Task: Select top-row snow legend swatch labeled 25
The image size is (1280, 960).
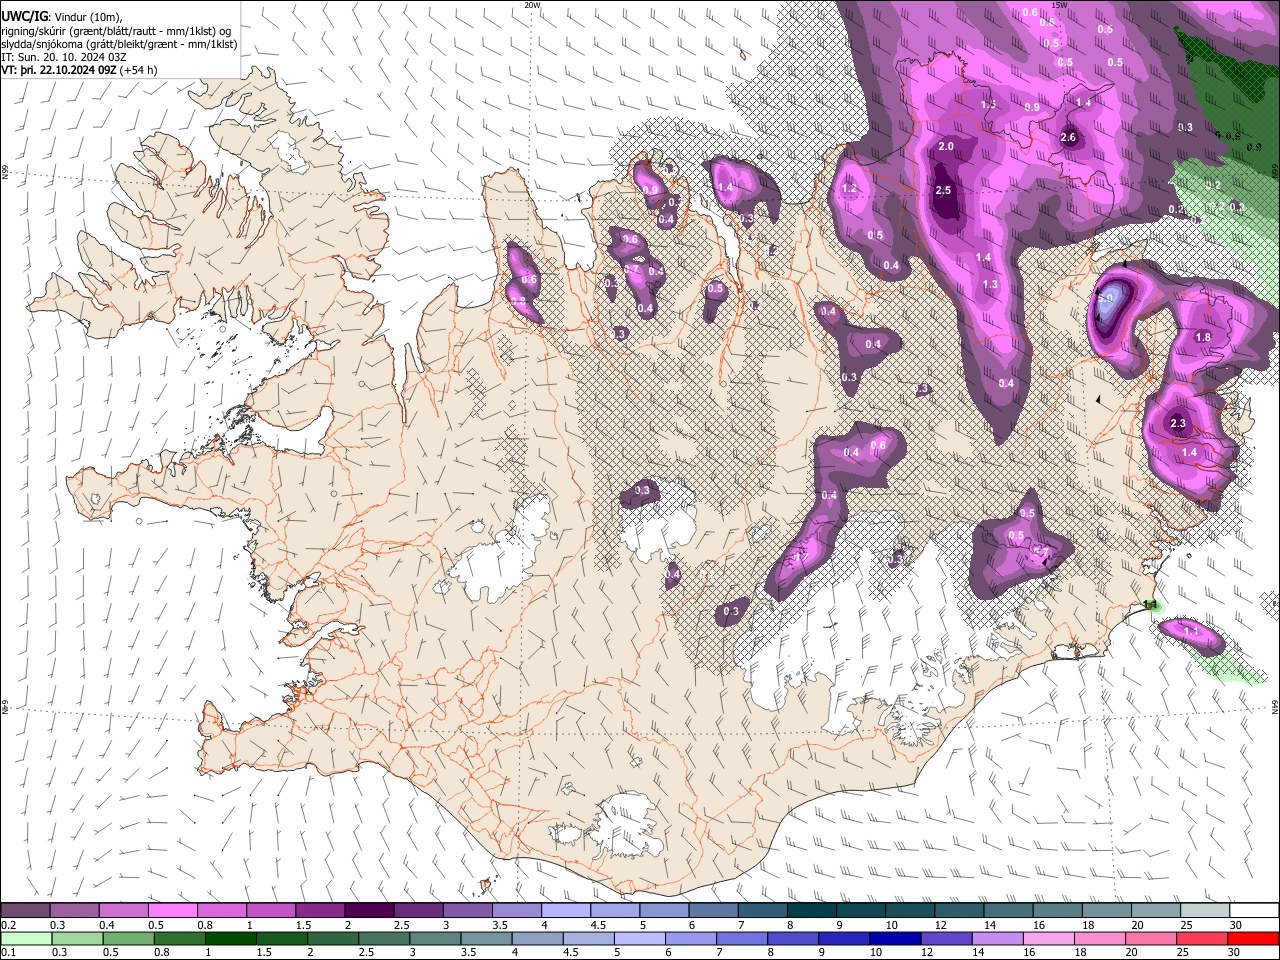Action: pyautogui.click(x=1205, y=911)
